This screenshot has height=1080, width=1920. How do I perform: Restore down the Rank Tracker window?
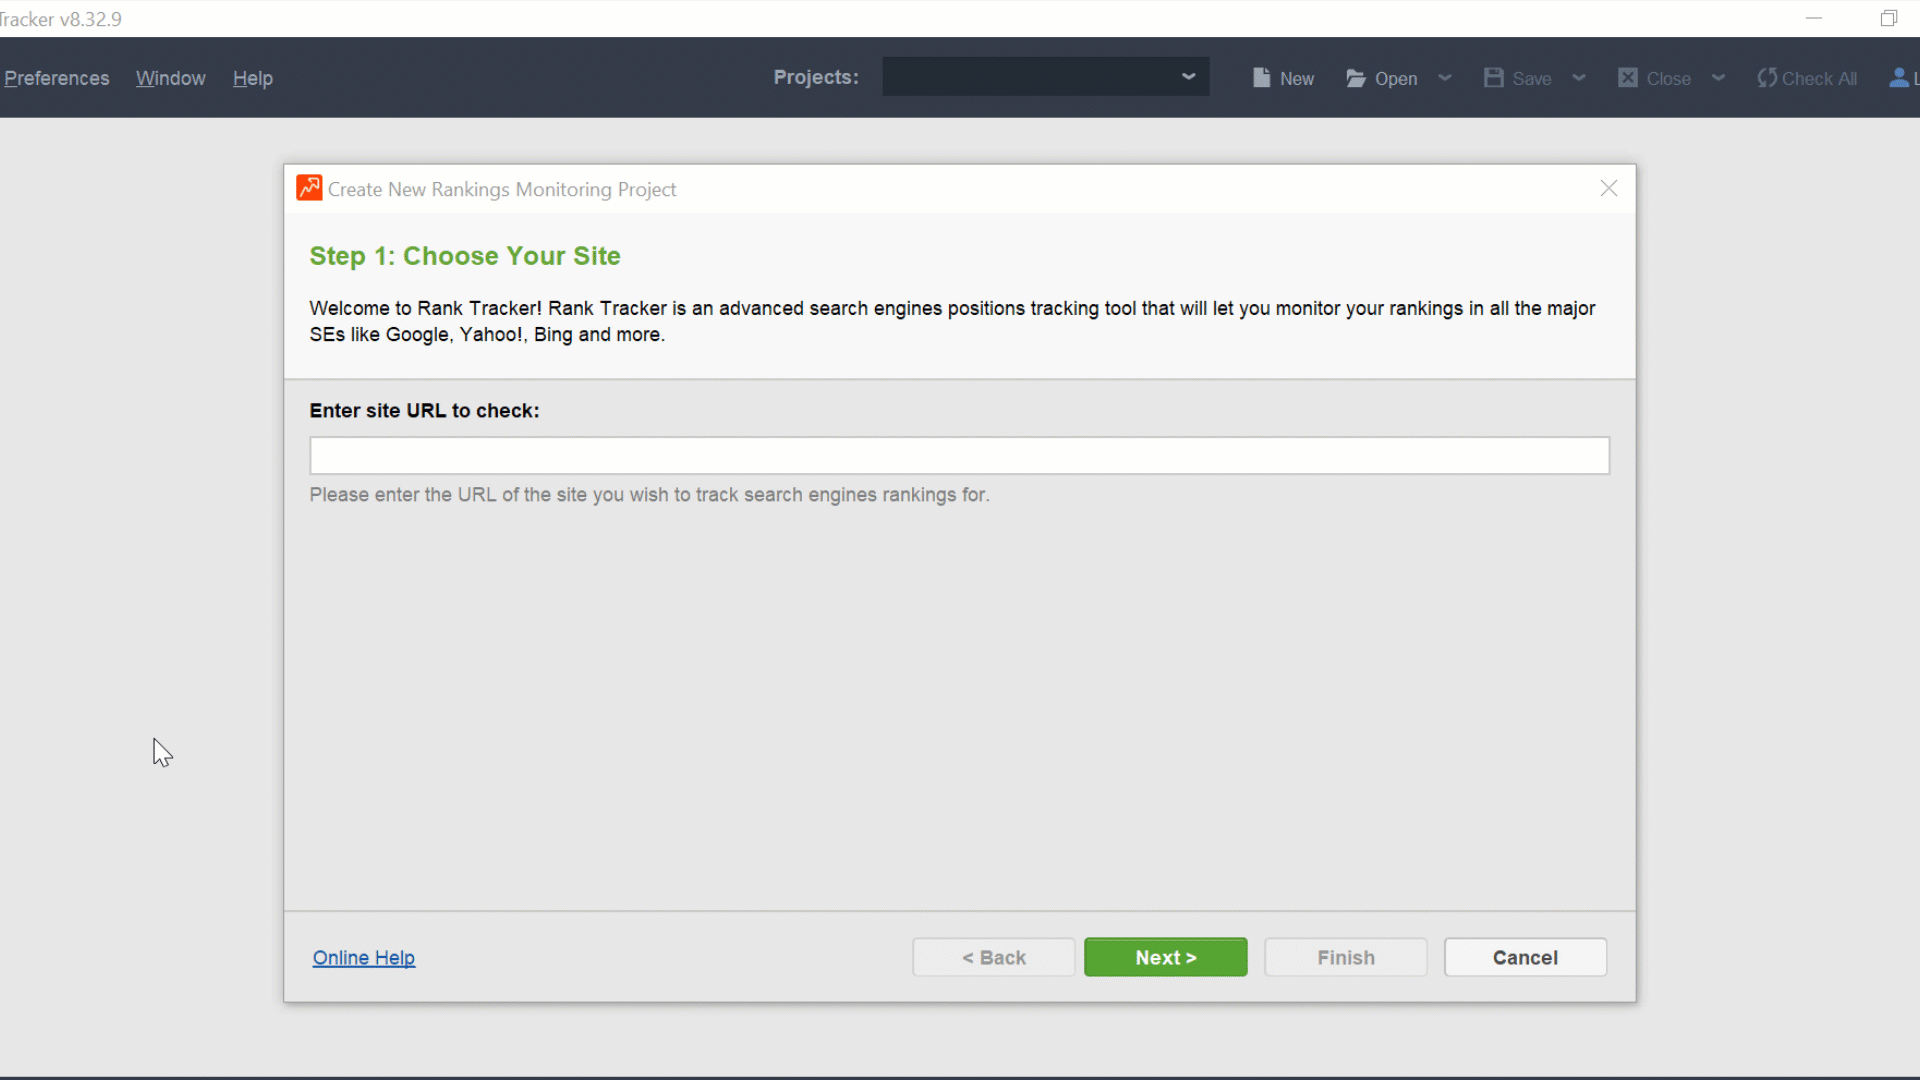1889,18
